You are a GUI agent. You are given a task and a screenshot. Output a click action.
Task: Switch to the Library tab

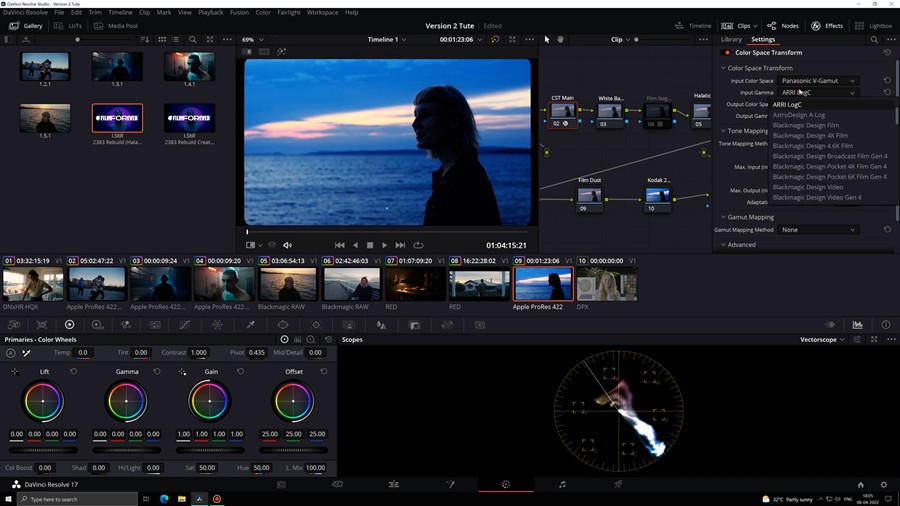coord(731,40)
